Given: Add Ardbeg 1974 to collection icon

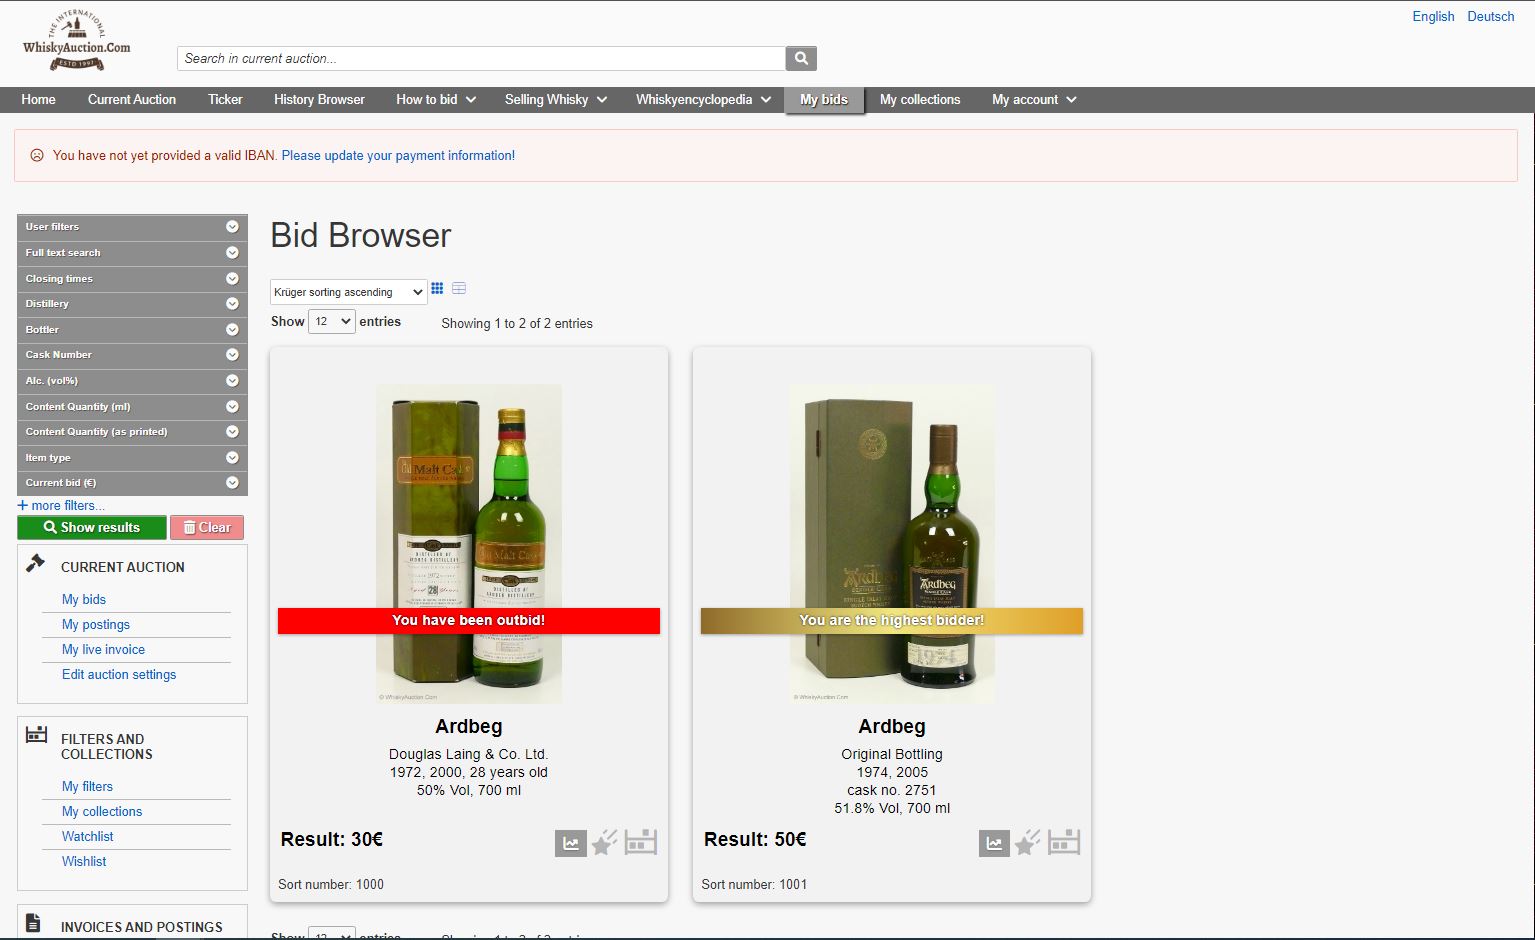Looking at the screenshot, I should click(x=1064, y=843).
